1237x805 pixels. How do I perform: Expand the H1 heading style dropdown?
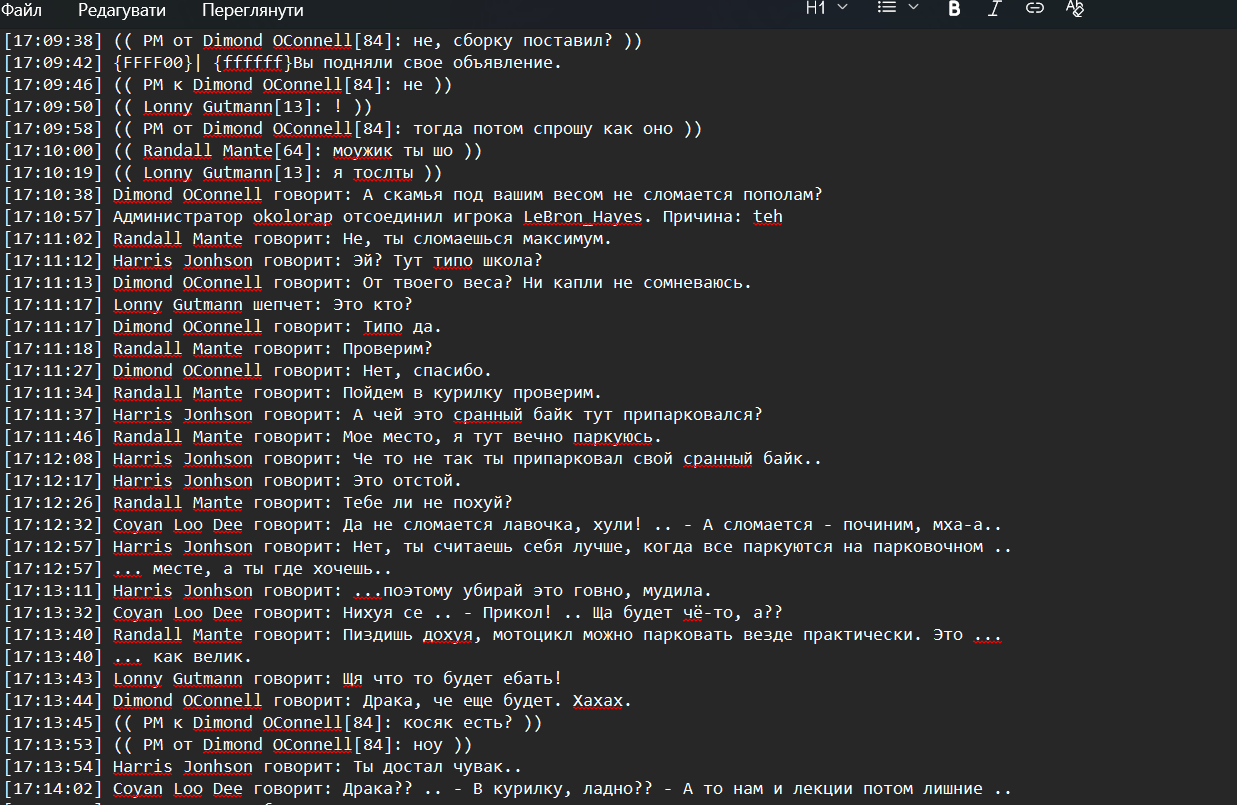[826, 8]
